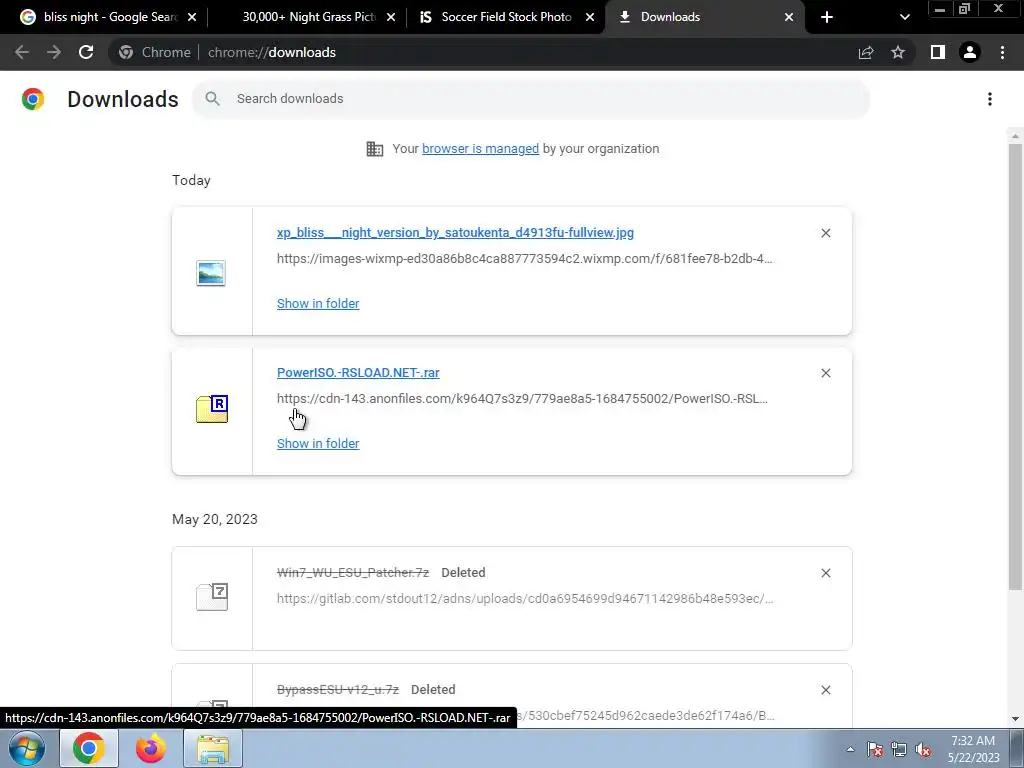The image size is (1024, 768).
Task: Click the Action Center flag tray icon
Action: [875, 749]
